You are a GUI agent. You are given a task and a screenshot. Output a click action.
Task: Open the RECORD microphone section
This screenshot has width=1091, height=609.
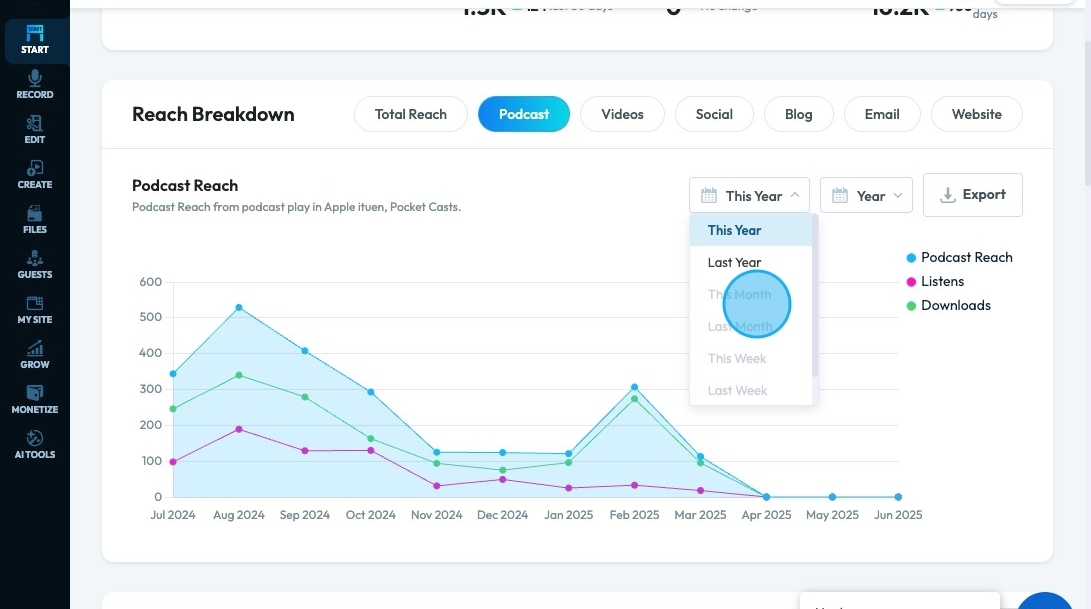pyautogui.click(x=35, y=85)
